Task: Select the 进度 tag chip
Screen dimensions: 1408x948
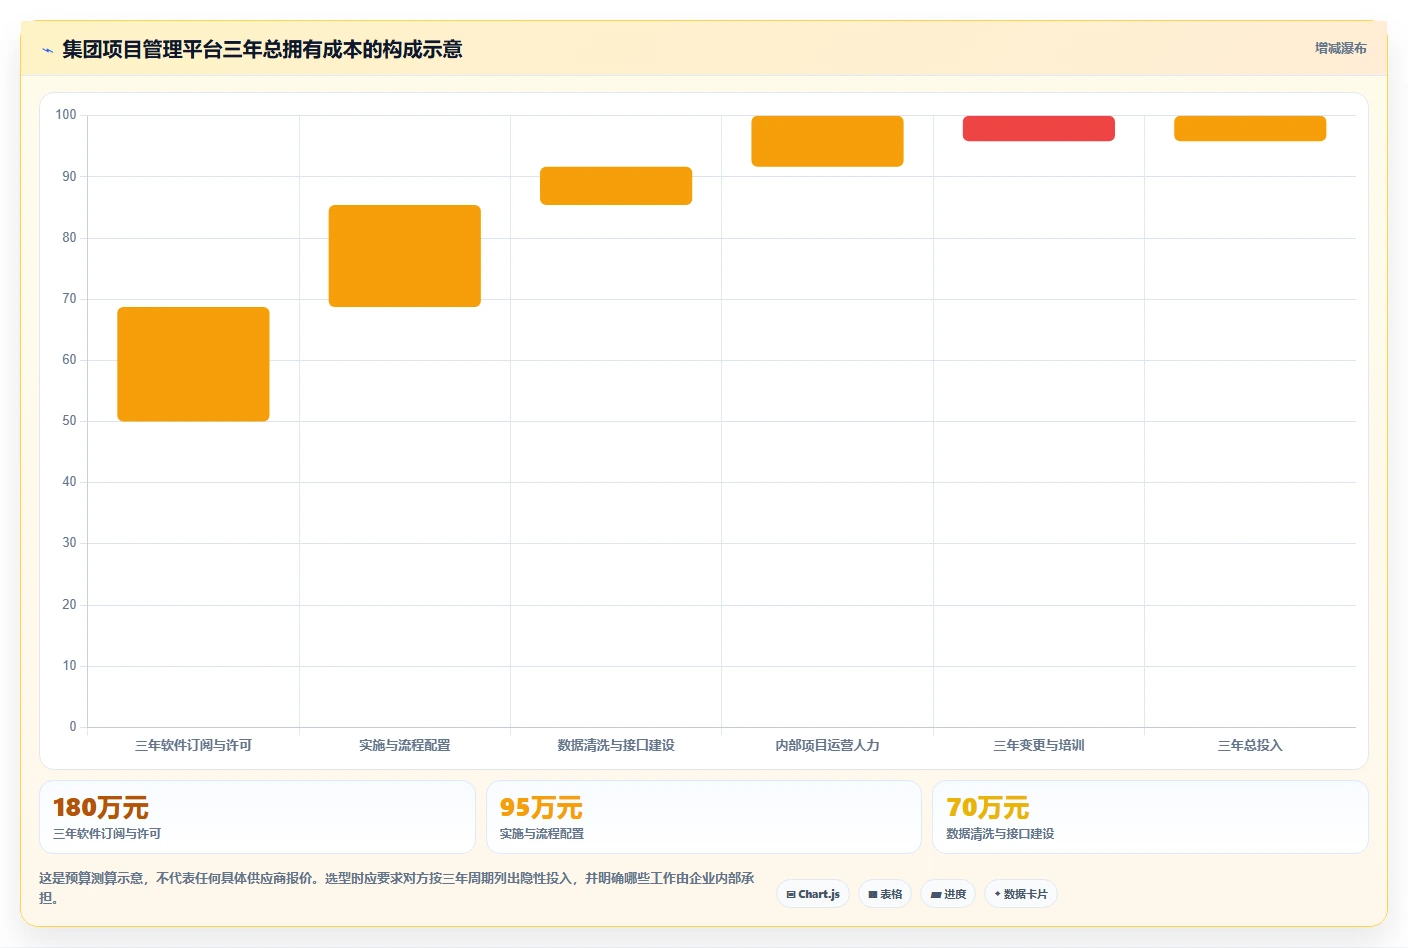Action: (948, 894)
